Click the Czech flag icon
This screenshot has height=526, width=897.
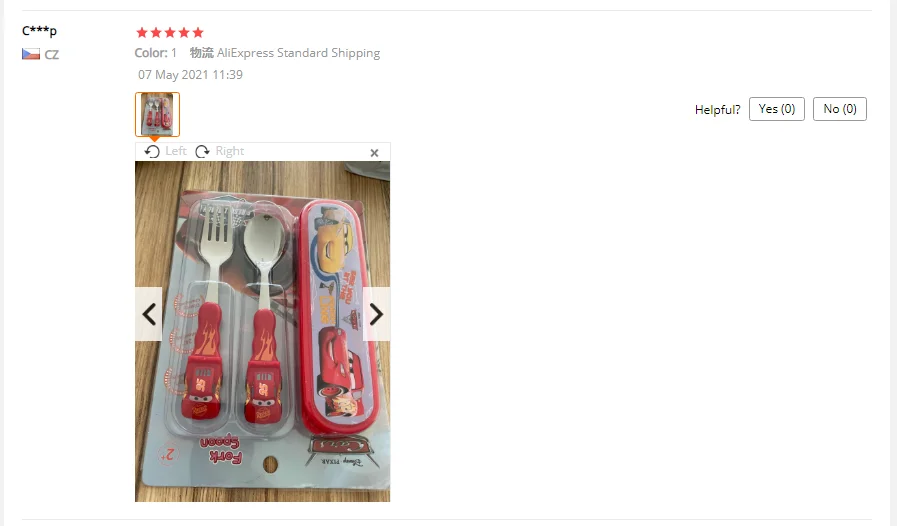[x=31, y=54]
